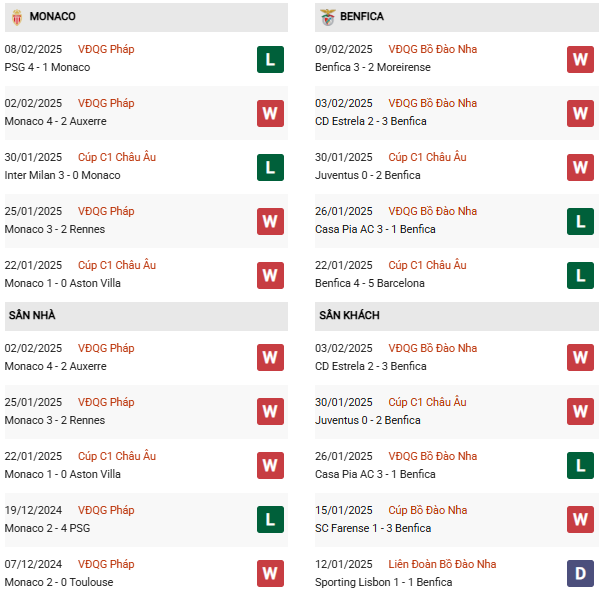
Task: Click the Benfica club crest icon
Action: [x=329, y=17]
